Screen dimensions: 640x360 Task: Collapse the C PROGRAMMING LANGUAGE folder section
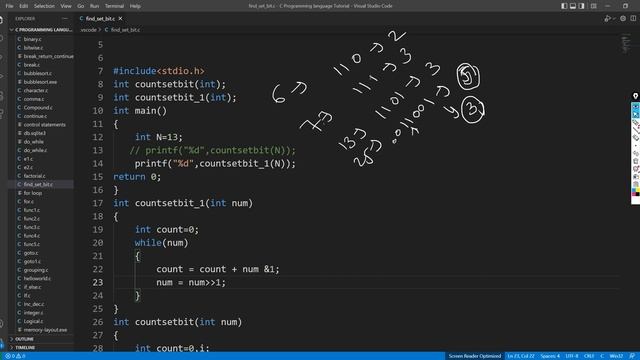click(41, 30)
